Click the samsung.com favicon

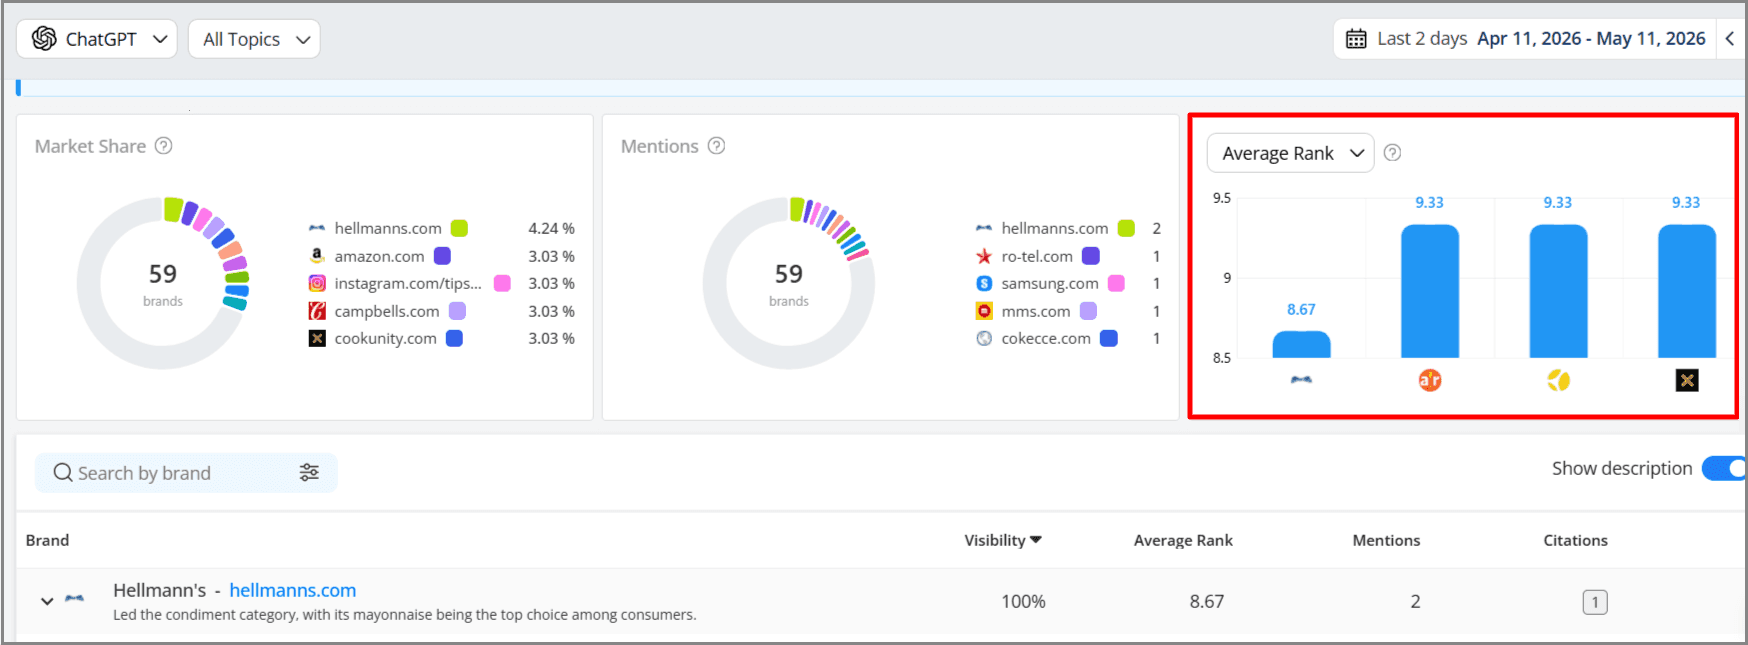(x=984, y=284)
